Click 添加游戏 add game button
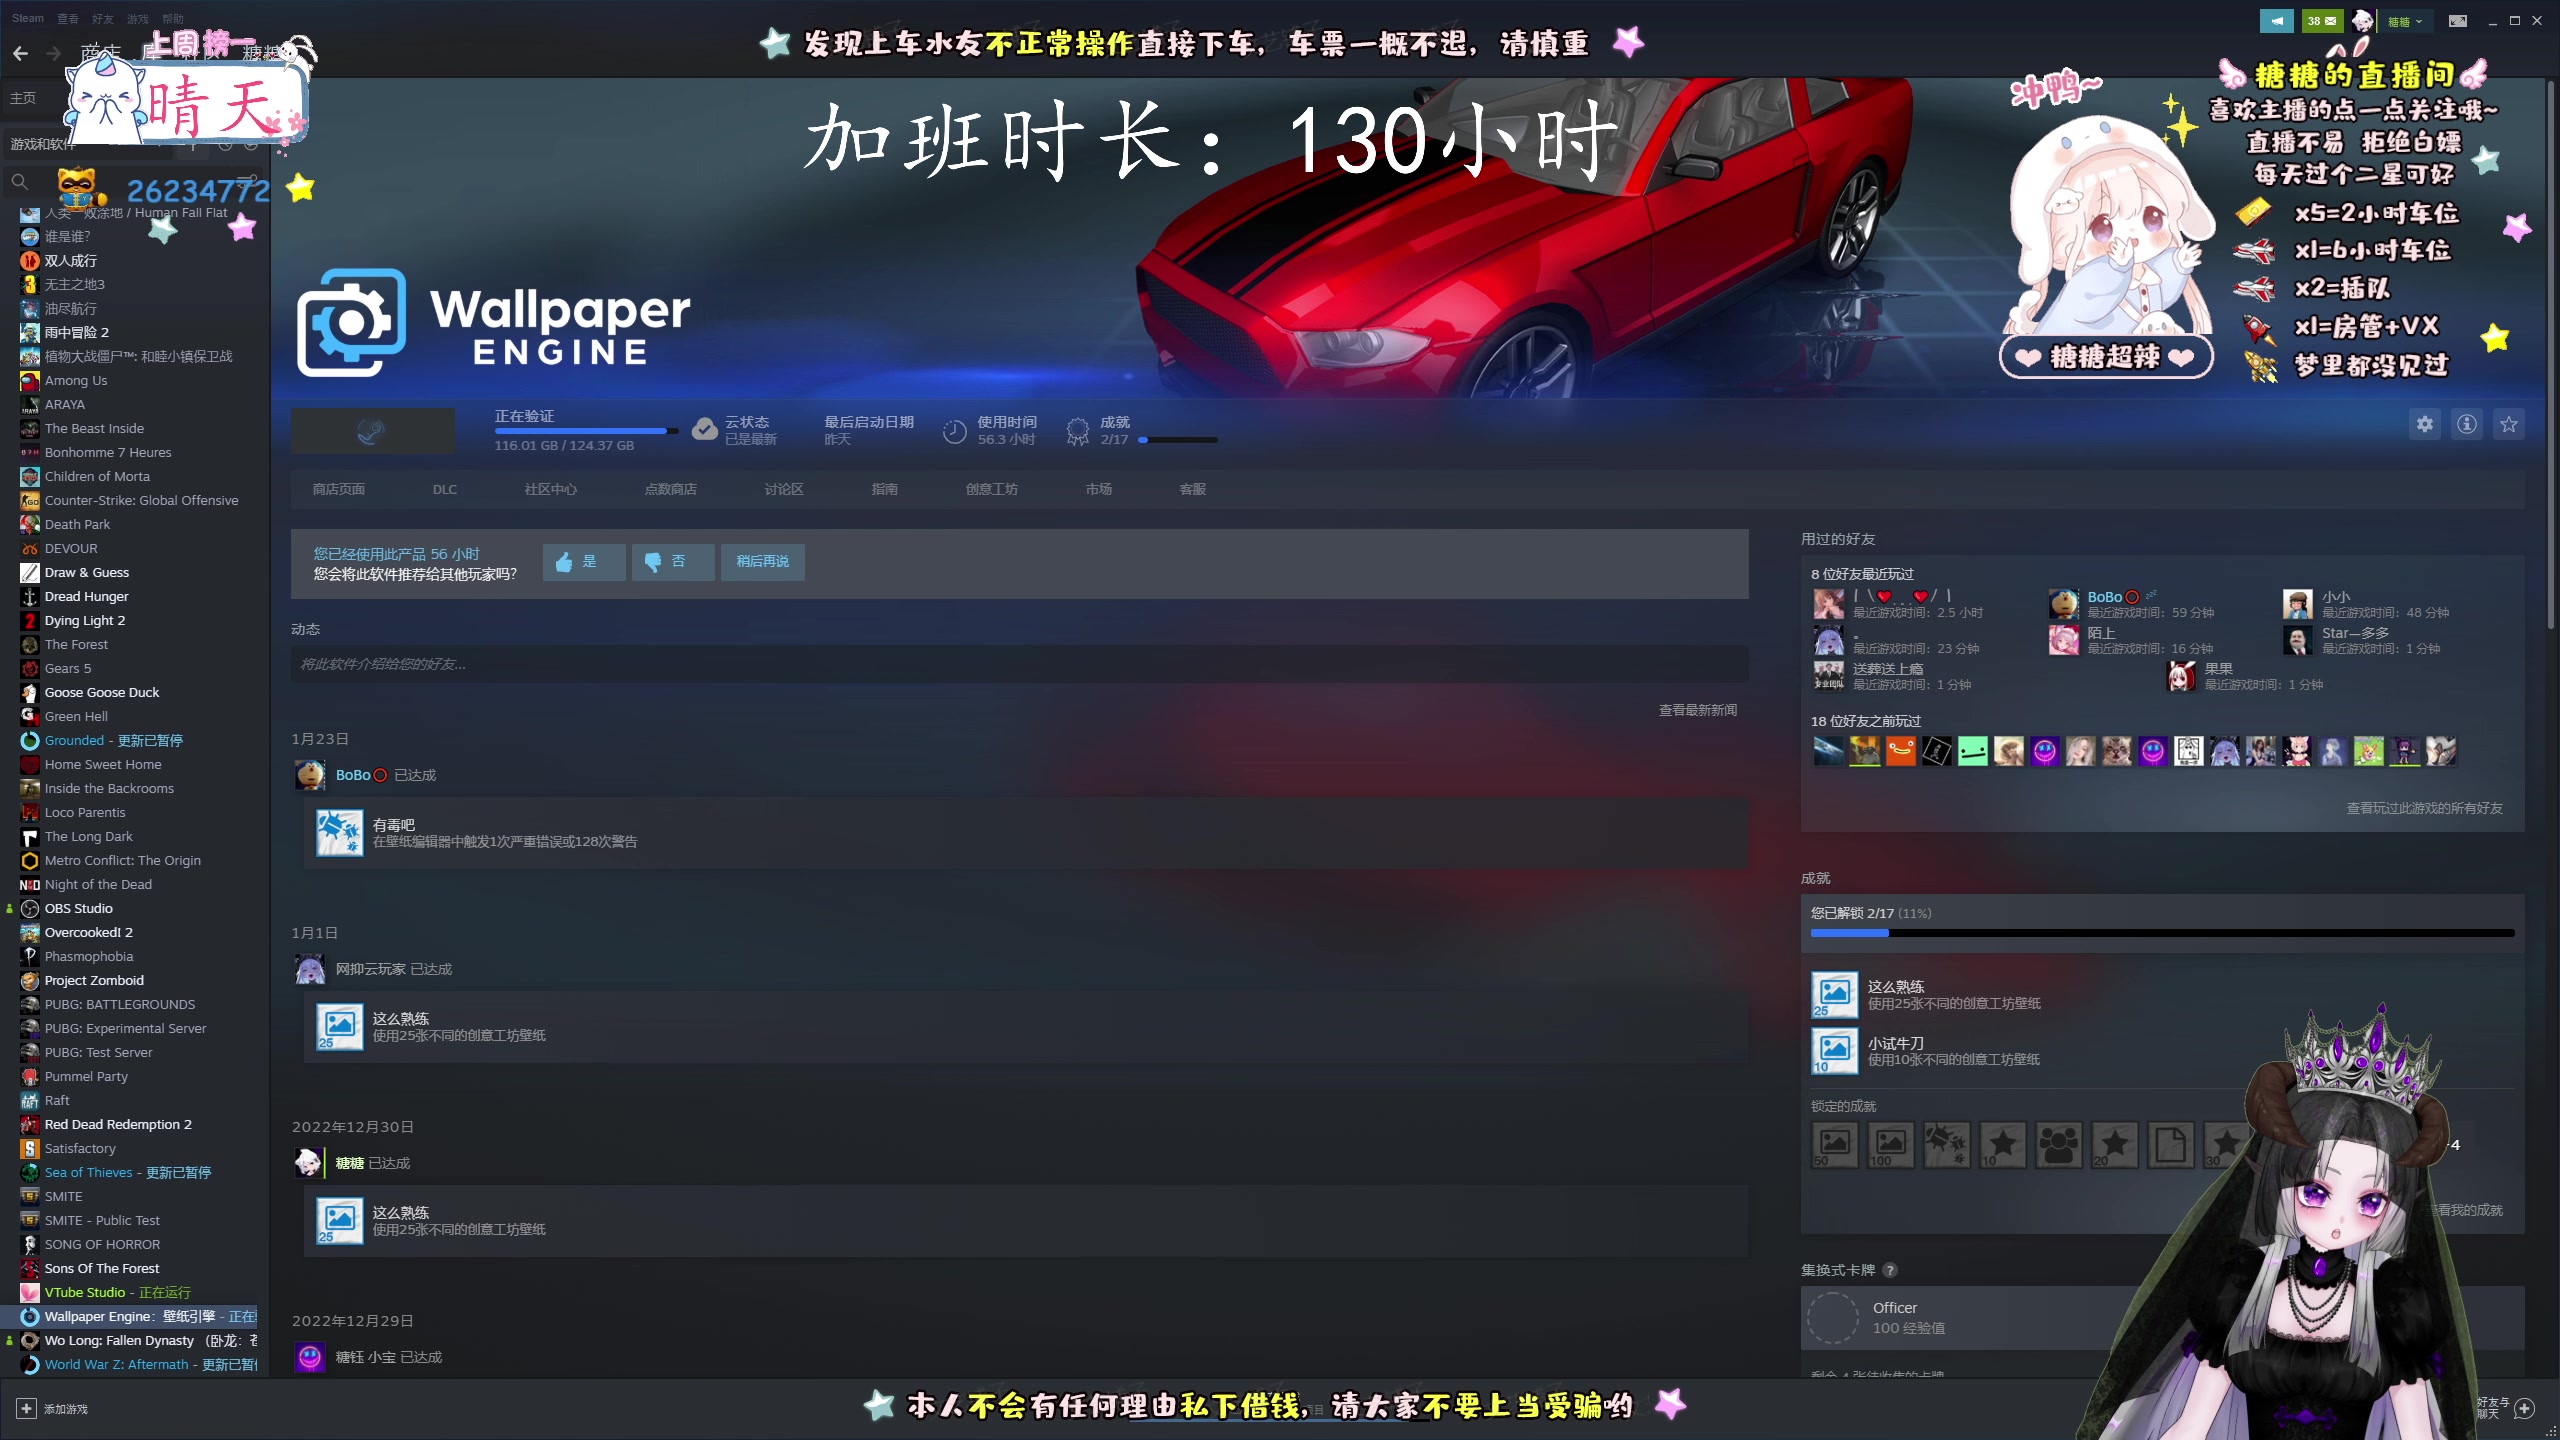2560x1440 pixels. [x=52, y=1409]
